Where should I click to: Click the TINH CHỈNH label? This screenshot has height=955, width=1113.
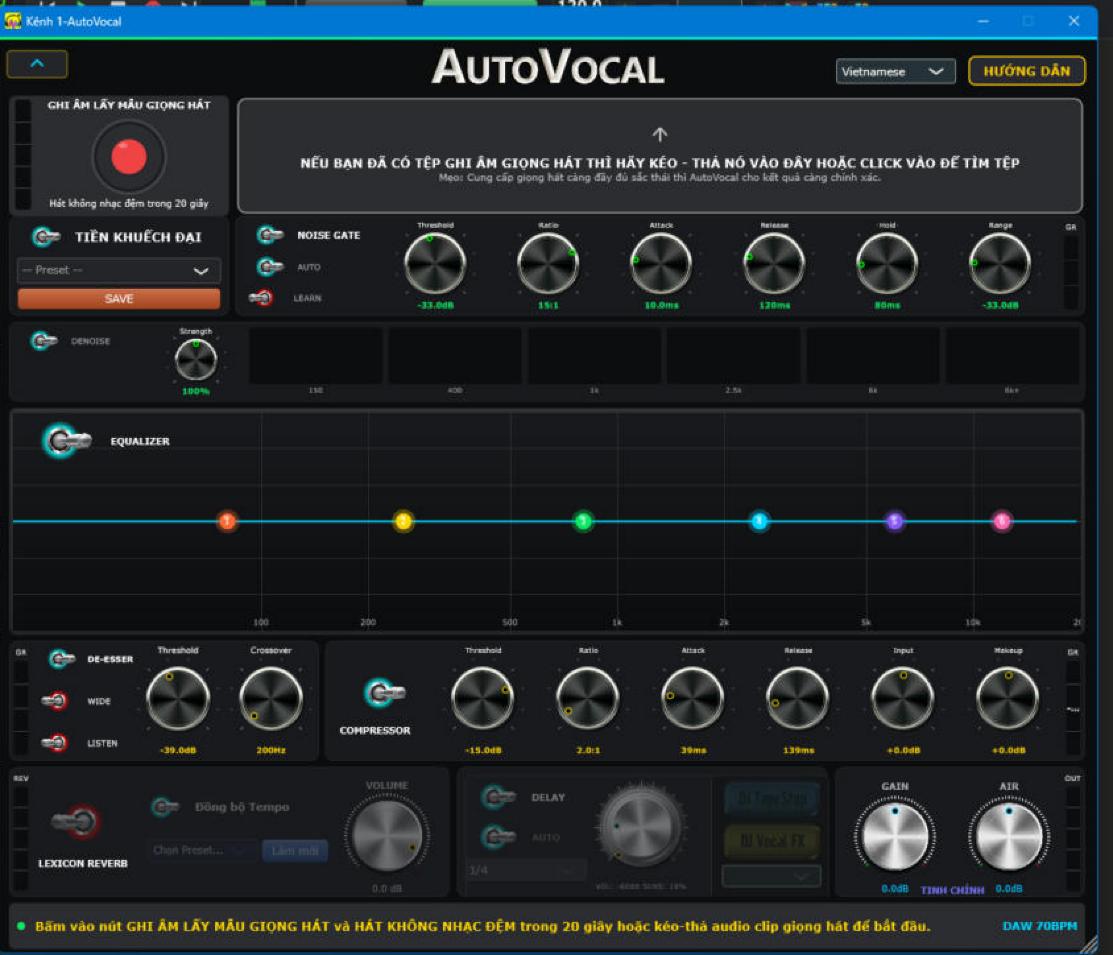952,890
